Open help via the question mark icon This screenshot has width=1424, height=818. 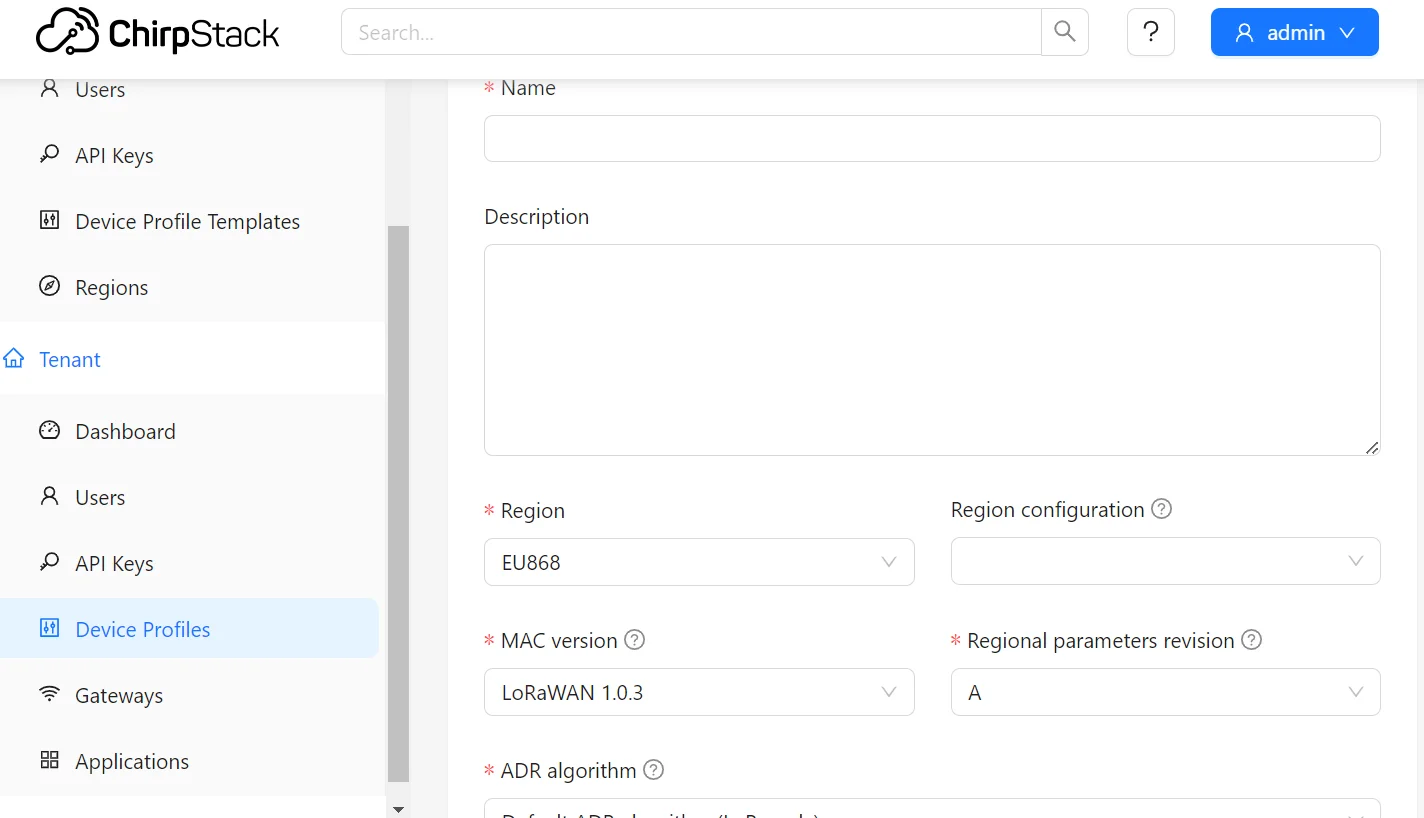(1151, 32)
